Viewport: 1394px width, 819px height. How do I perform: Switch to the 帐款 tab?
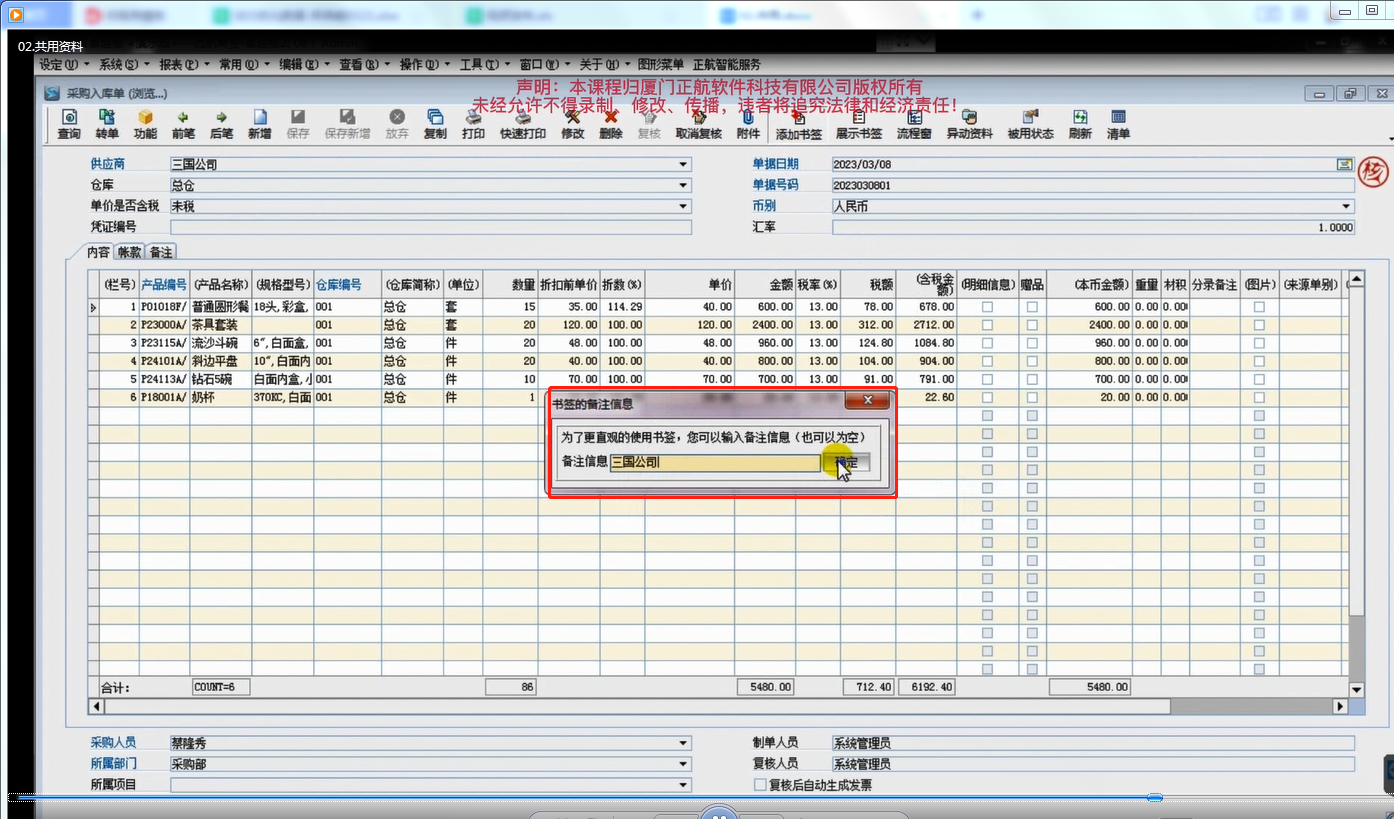[x=130, y=252]
